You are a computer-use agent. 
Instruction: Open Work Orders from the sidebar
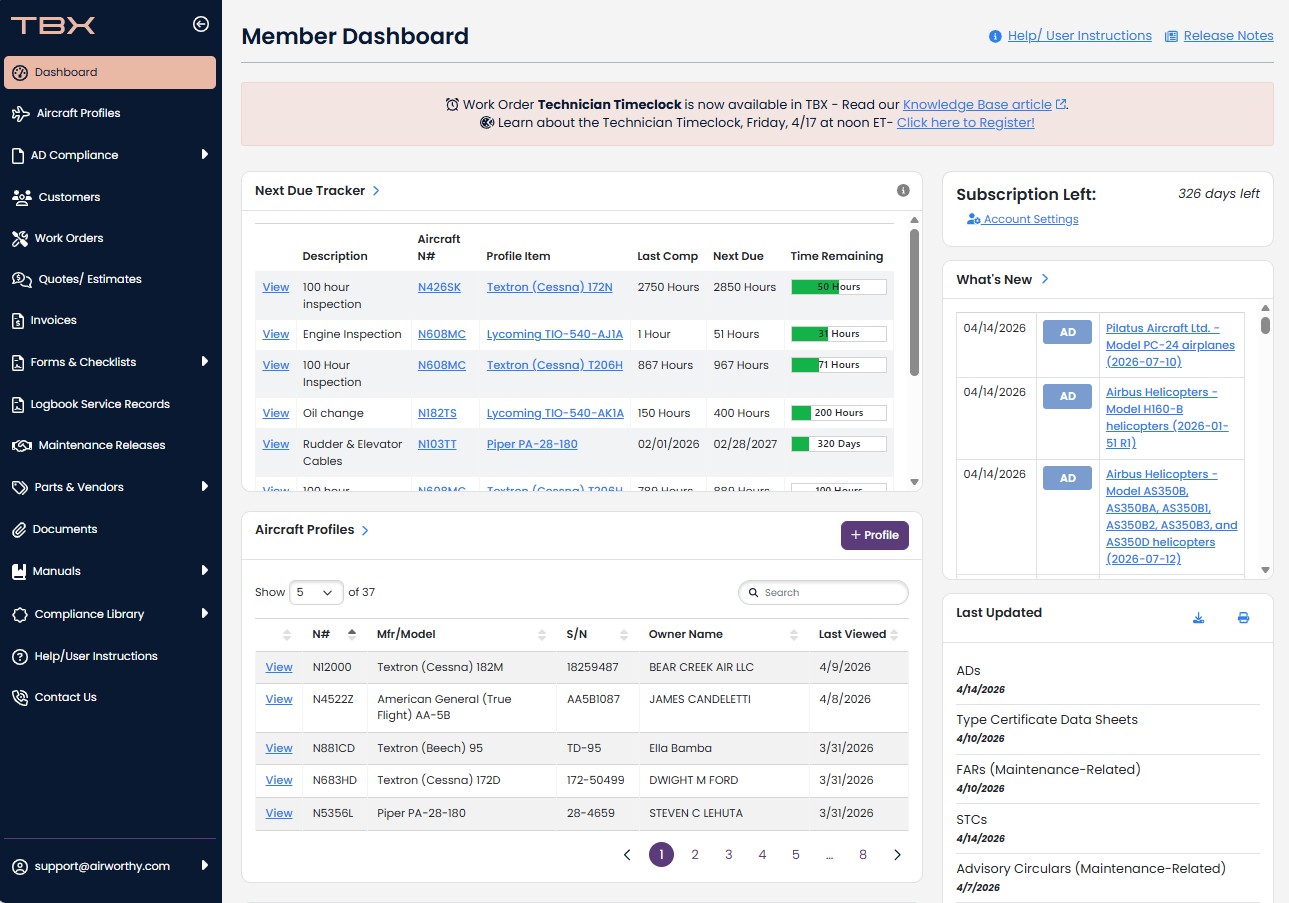click(68, 238)
